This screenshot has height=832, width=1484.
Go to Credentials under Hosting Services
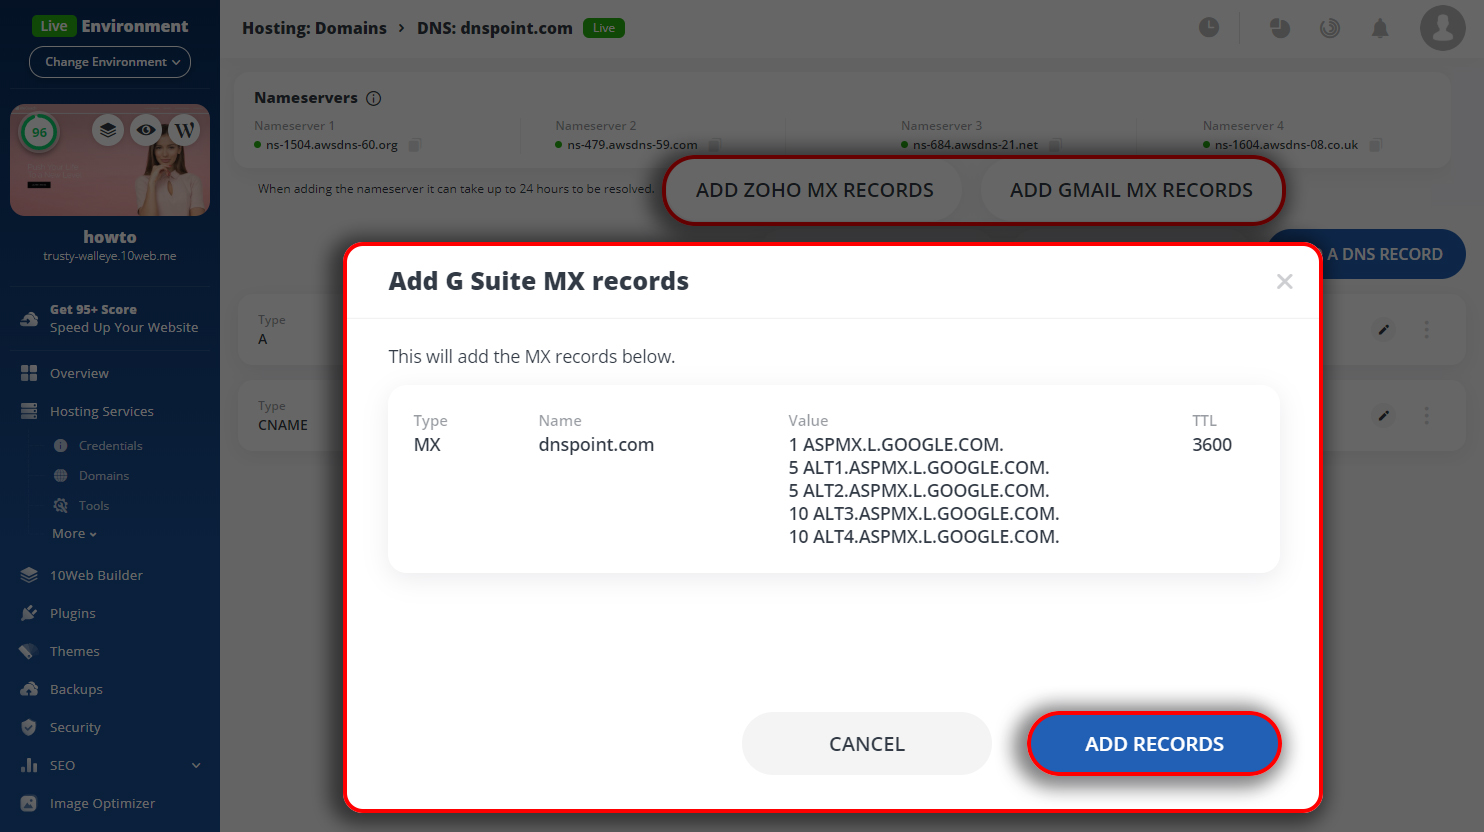[110, 446]
